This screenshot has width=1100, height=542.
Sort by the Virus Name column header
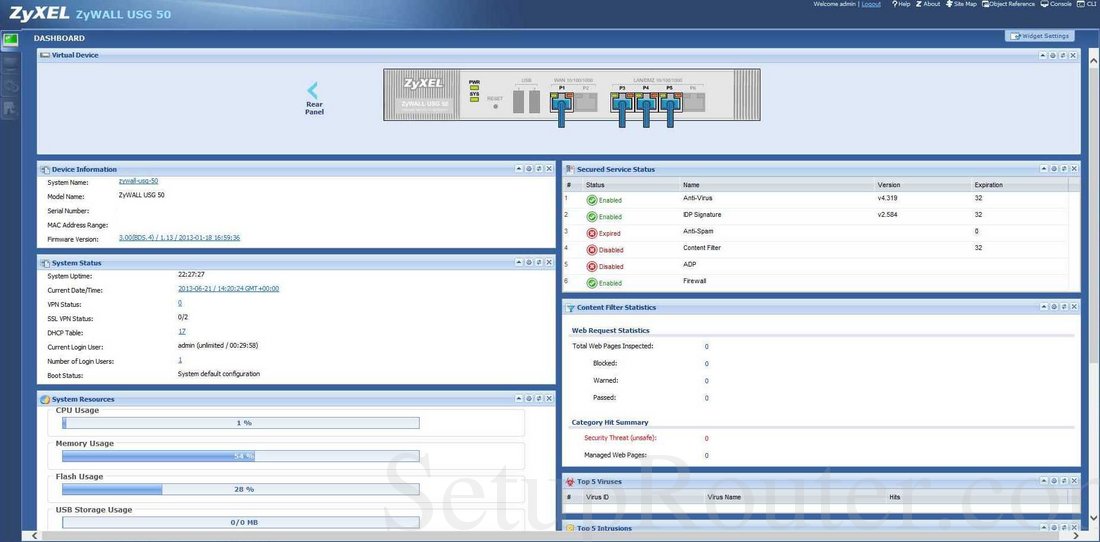tap(795, 497)
